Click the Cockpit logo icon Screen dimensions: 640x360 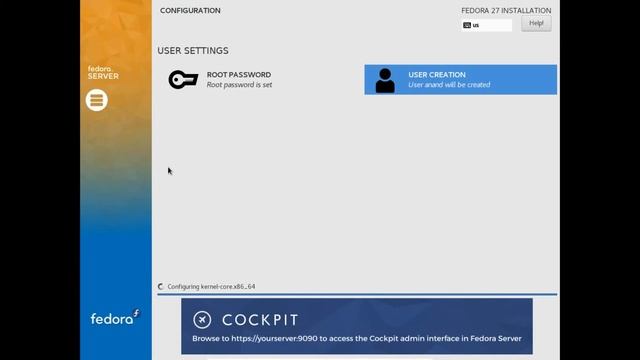(x=202, y=320)
